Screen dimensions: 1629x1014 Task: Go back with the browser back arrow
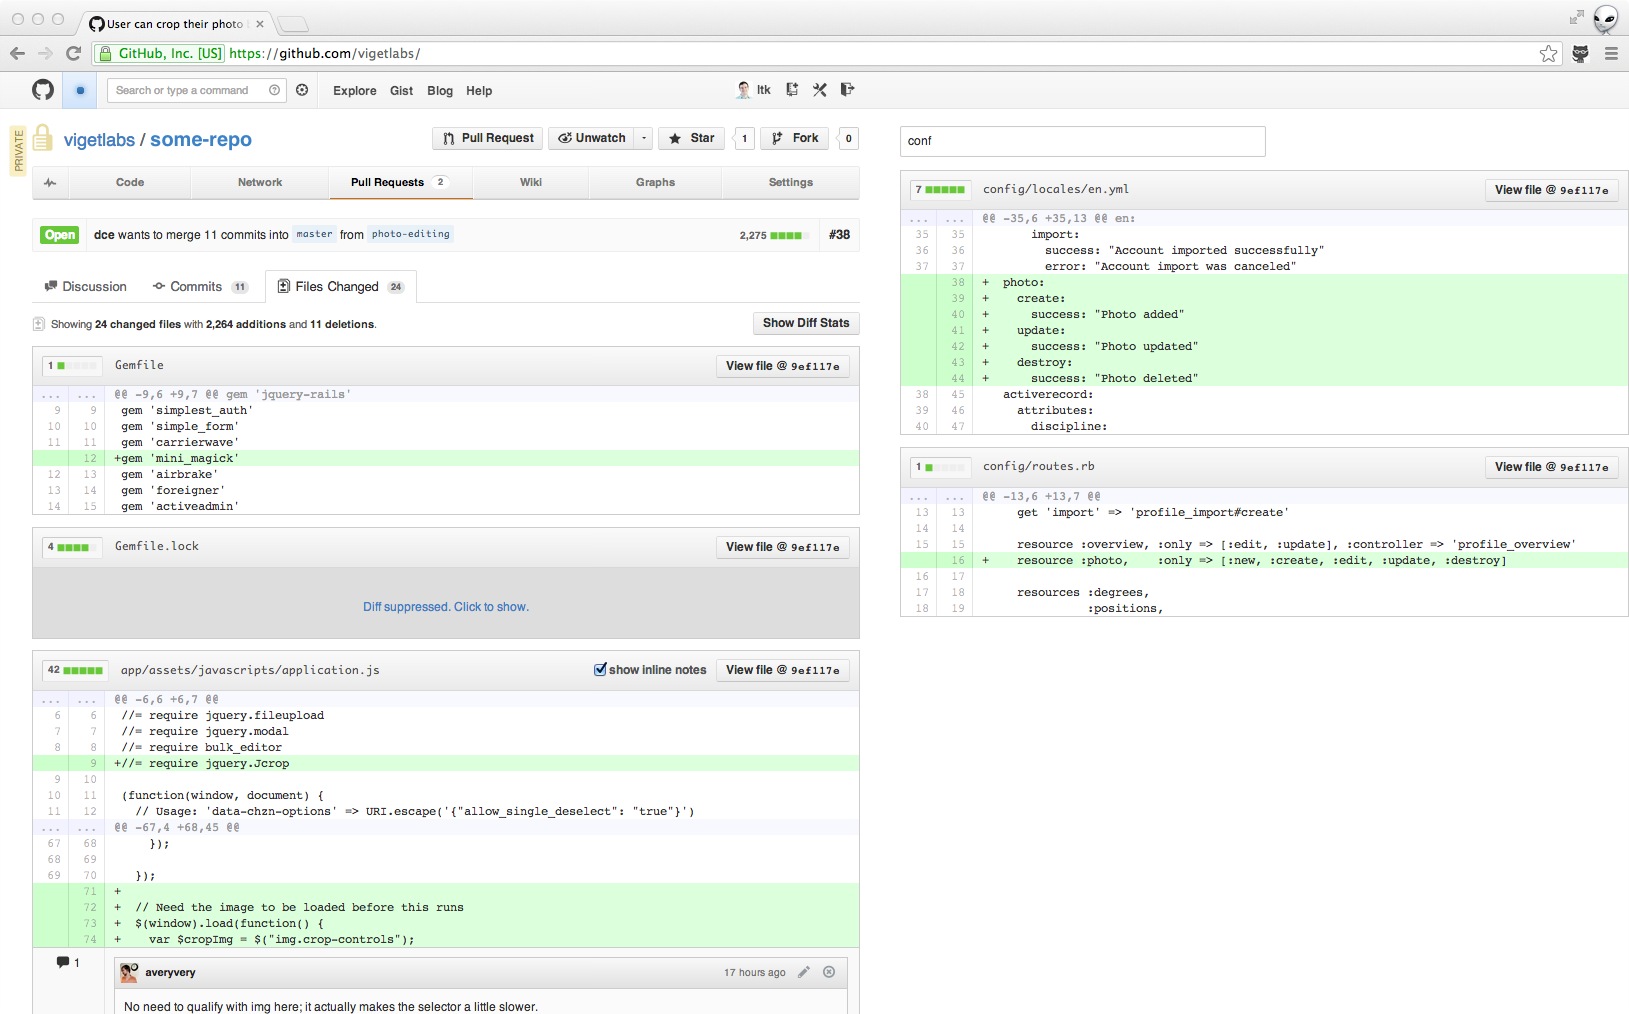click(x=17, y=54)
